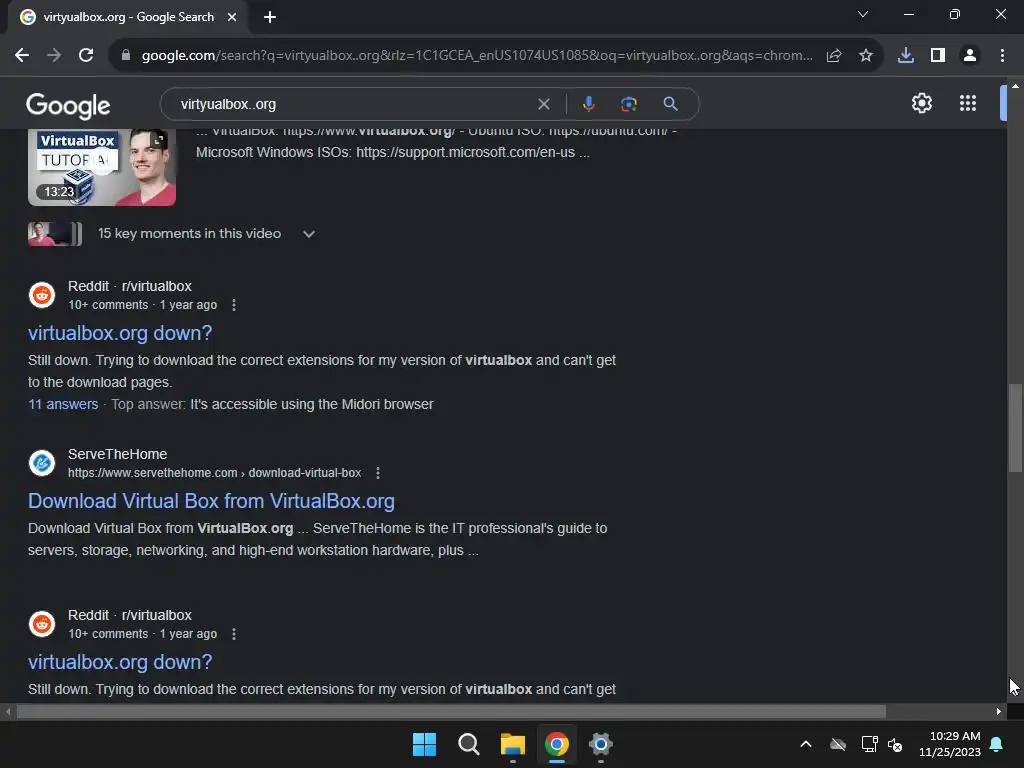Open muted volume tray icon
Screen dimensions: 1024x768
tap(895, 744)
